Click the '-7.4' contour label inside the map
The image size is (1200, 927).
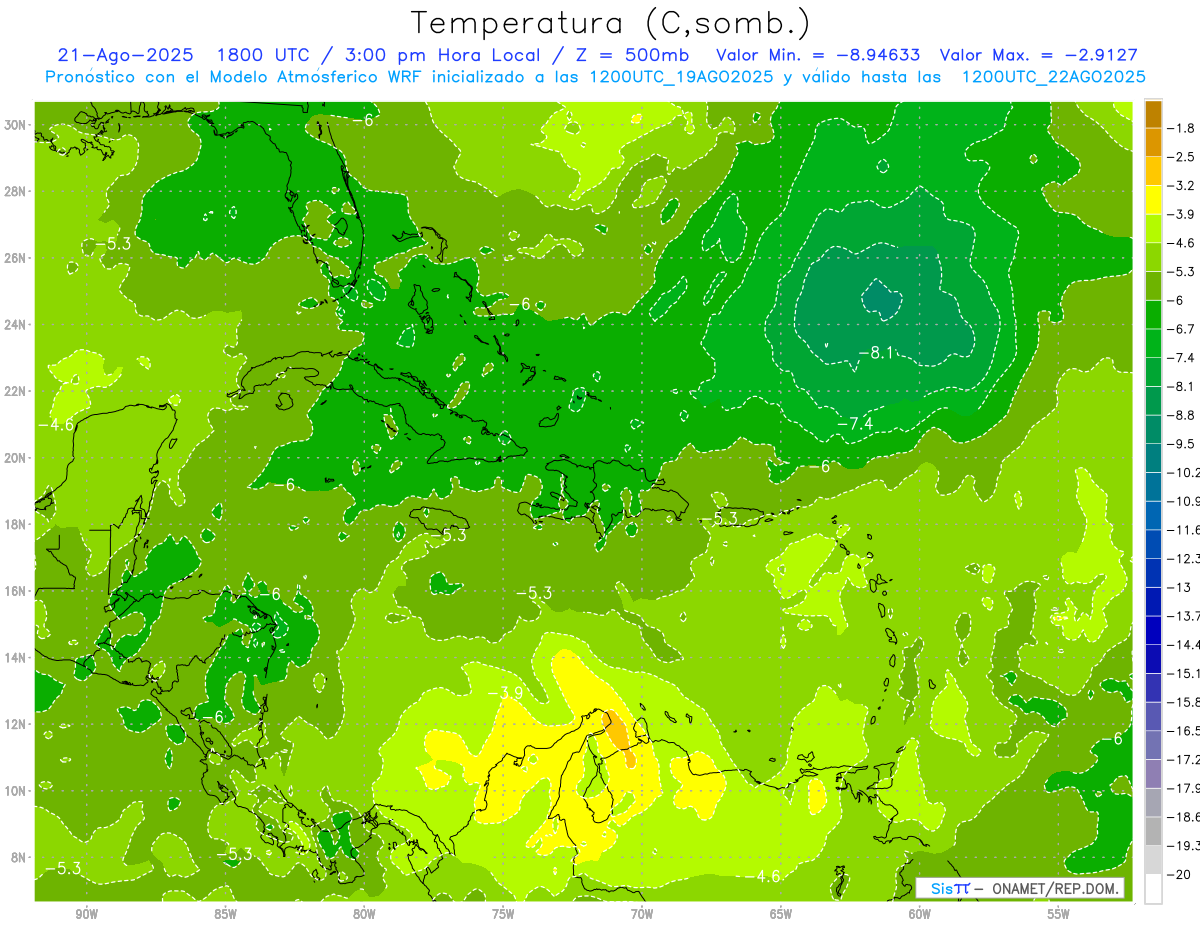pos(855,424)
